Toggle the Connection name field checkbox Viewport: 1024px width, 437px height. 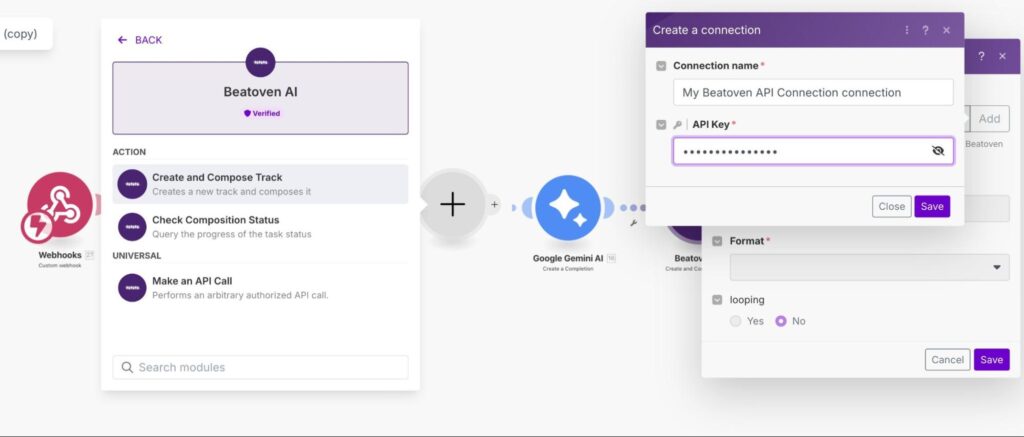661,66
